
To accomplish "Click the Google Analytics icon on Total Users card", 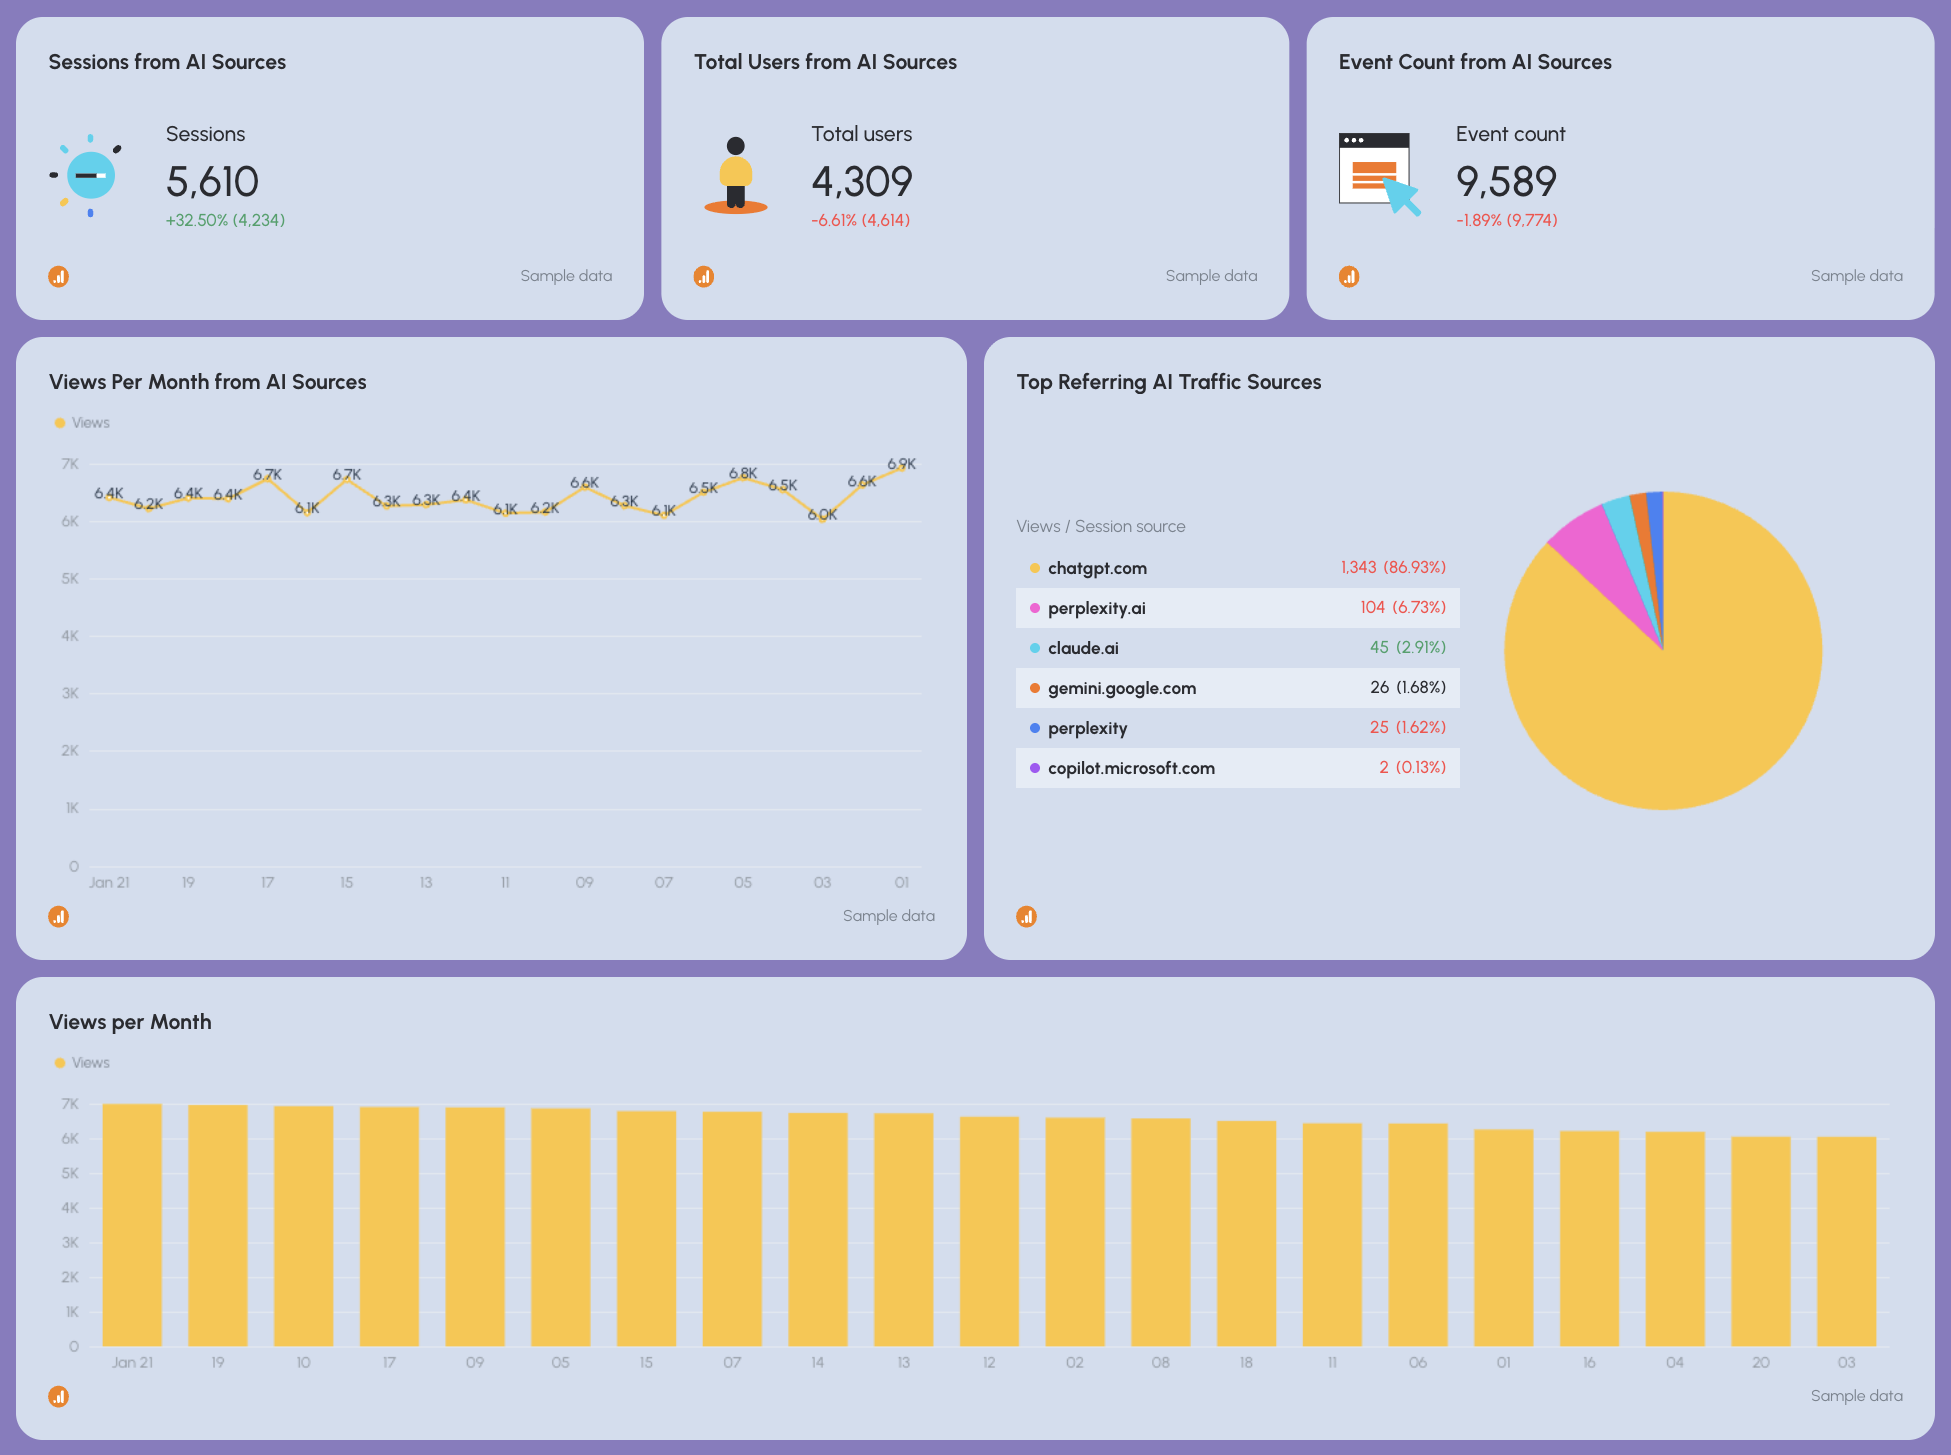I will [704, 276].
